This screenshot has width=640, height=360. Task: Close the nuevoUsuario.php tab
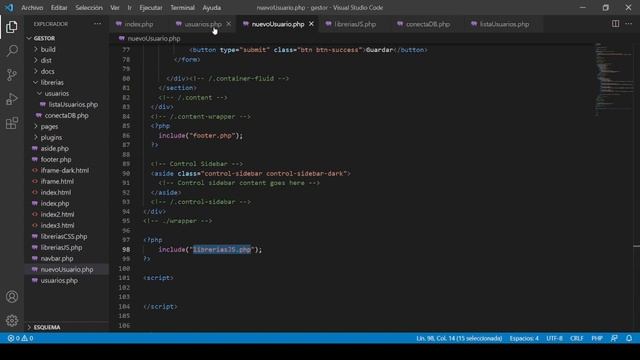pos(311,24)
